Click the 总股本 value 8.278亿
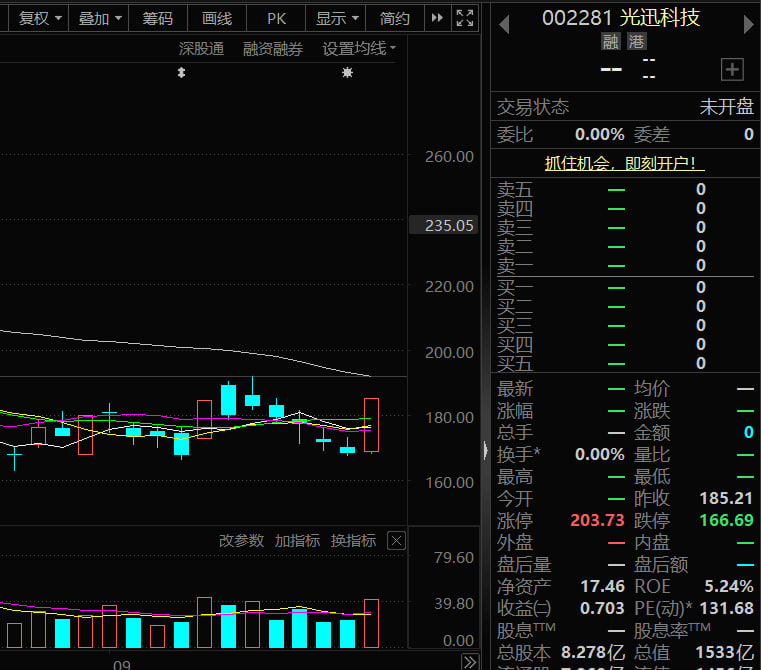 (593, 652)
